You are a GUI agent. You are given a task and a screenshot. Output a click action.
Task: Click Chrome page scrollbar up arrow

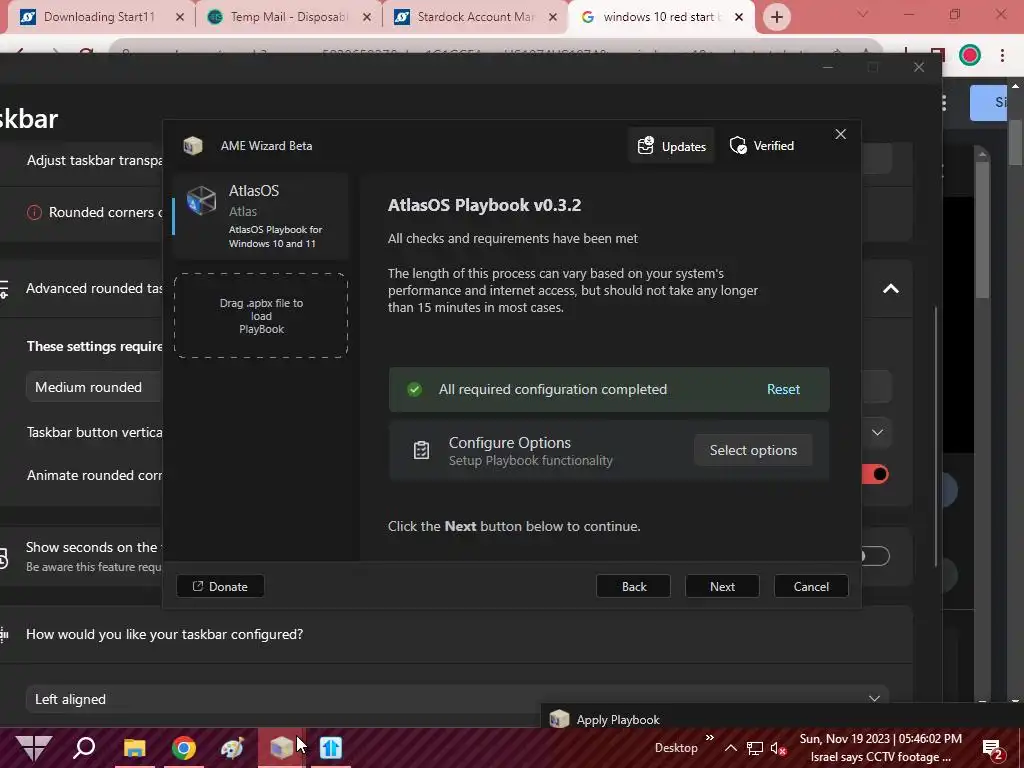click(1016, 86)
